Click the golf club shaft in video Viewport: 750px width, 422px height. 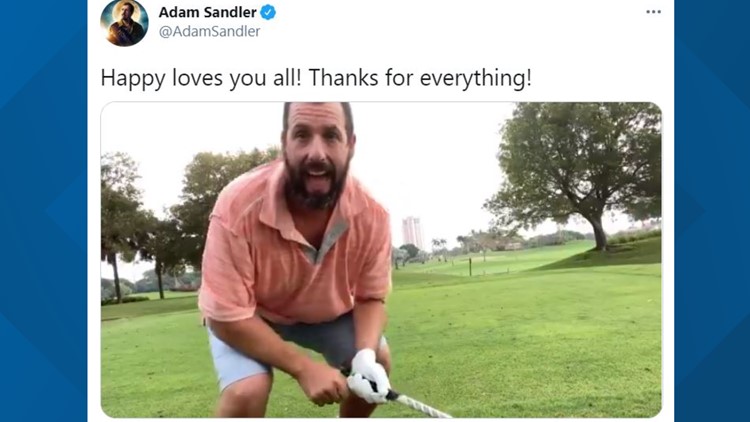pyautogui.click(x=421, y=406)
